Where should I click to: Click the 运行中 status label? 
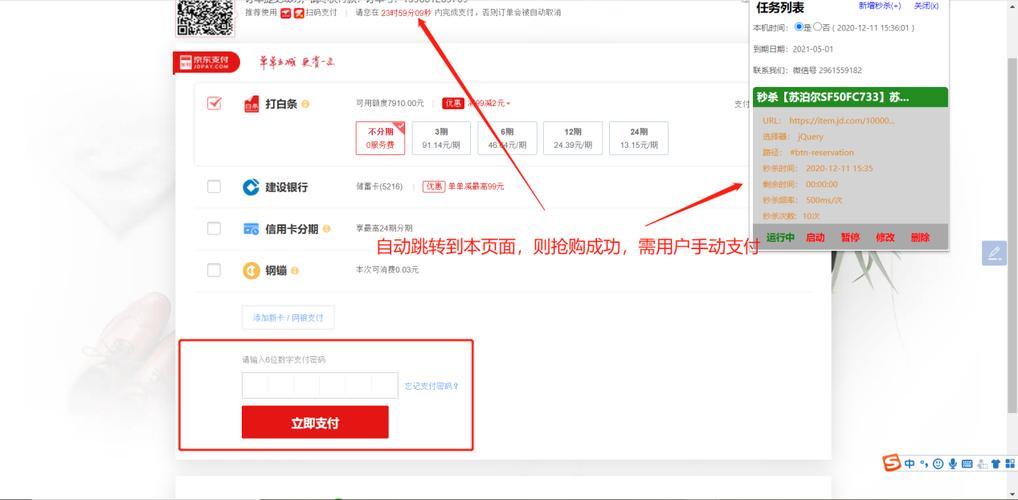pyautogui.click(x=780, y=238)
